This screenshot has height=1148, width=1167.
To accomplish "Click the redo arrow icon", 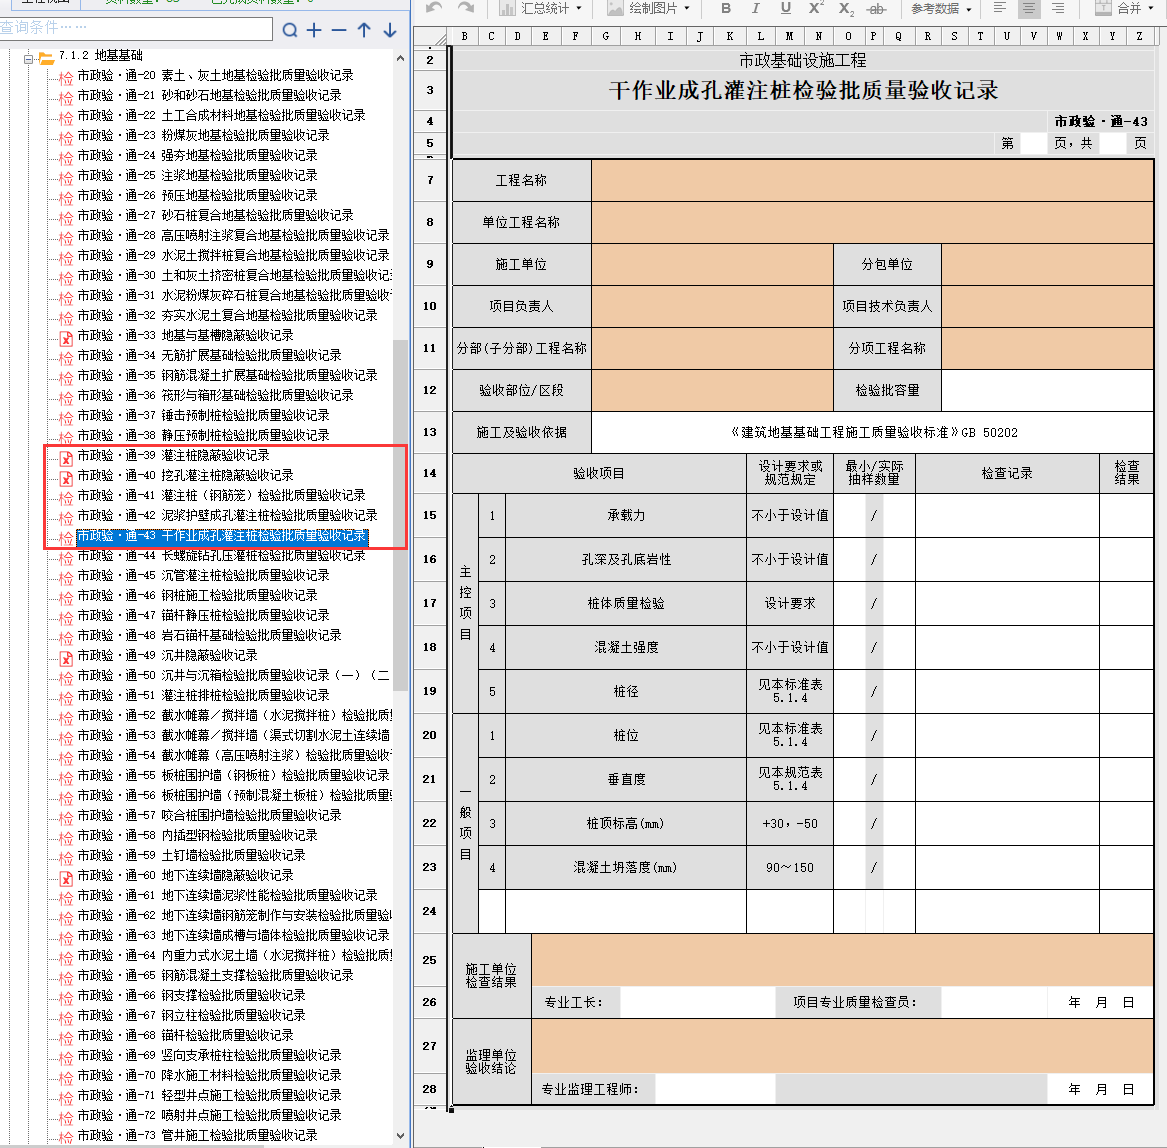I will pos(466,8).
